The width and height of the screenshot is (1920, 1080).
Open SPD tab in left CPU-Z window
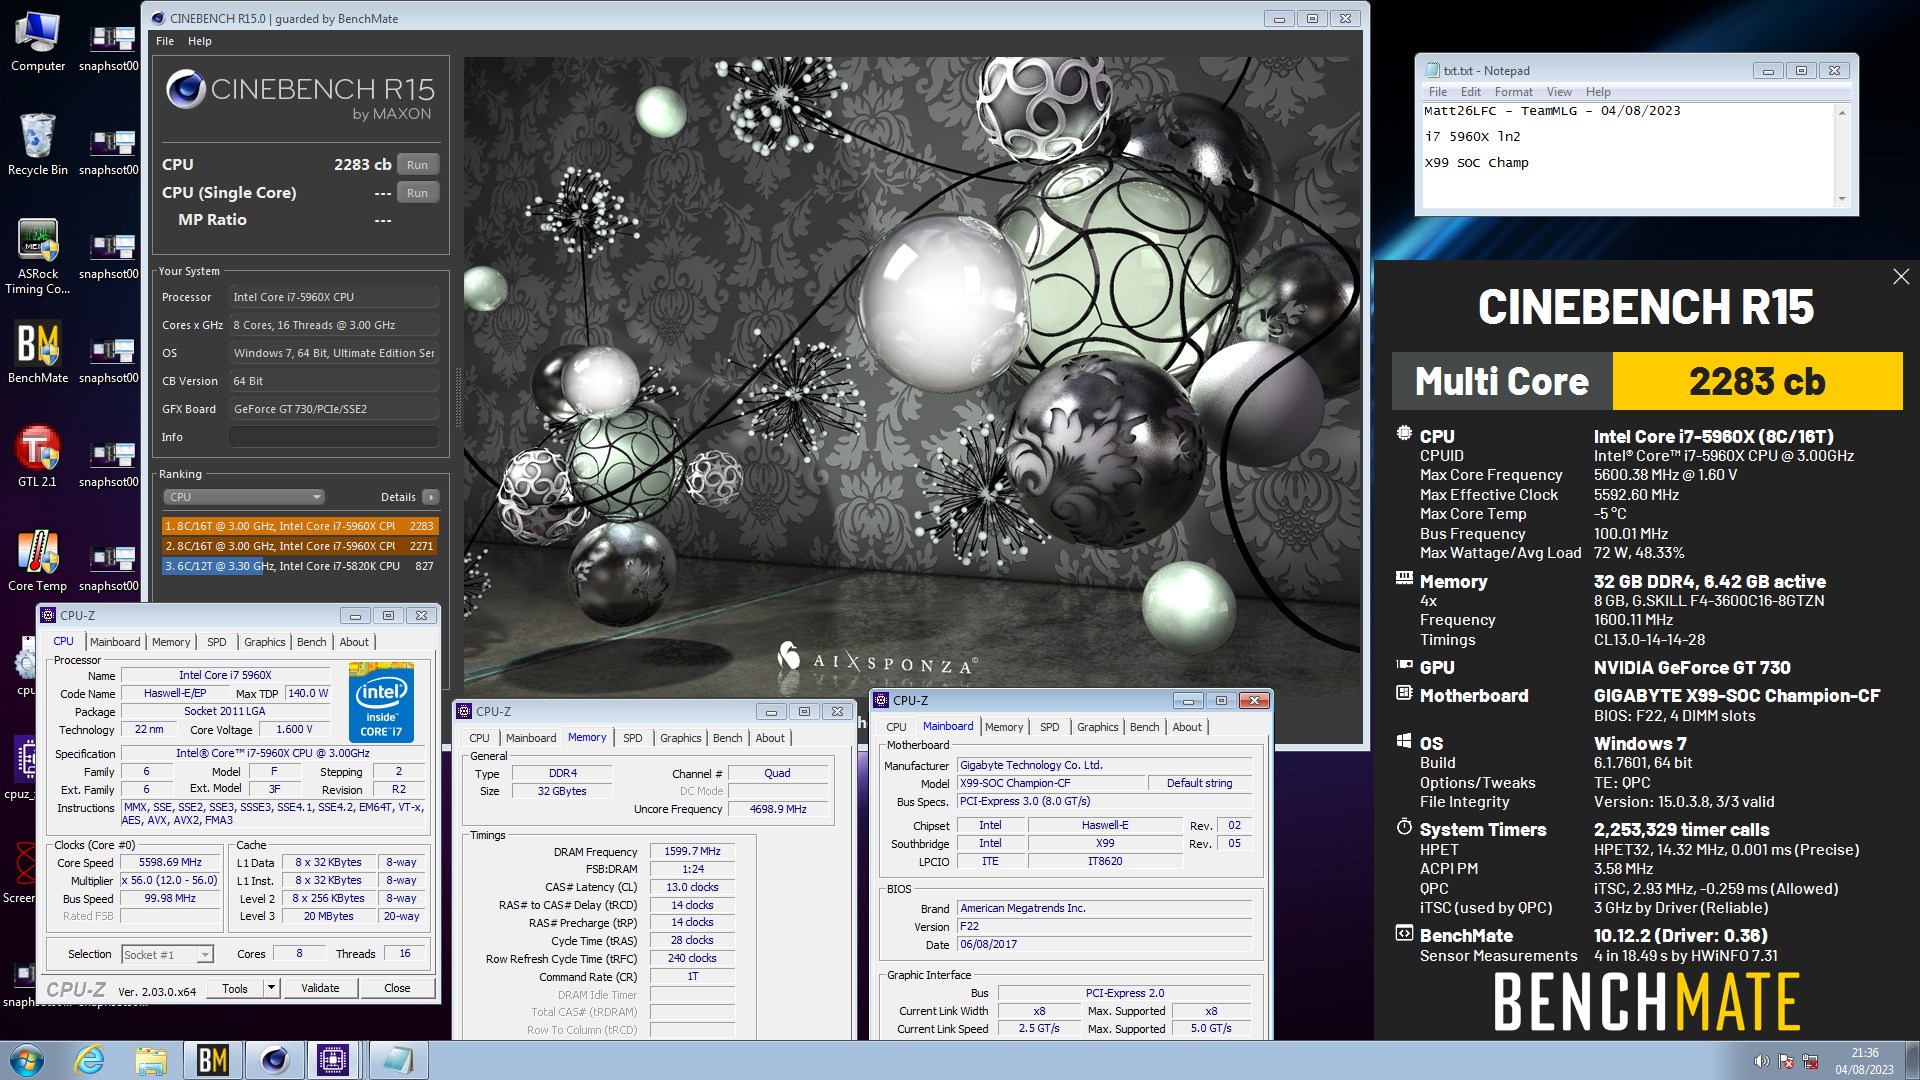(x=217, y=642)
